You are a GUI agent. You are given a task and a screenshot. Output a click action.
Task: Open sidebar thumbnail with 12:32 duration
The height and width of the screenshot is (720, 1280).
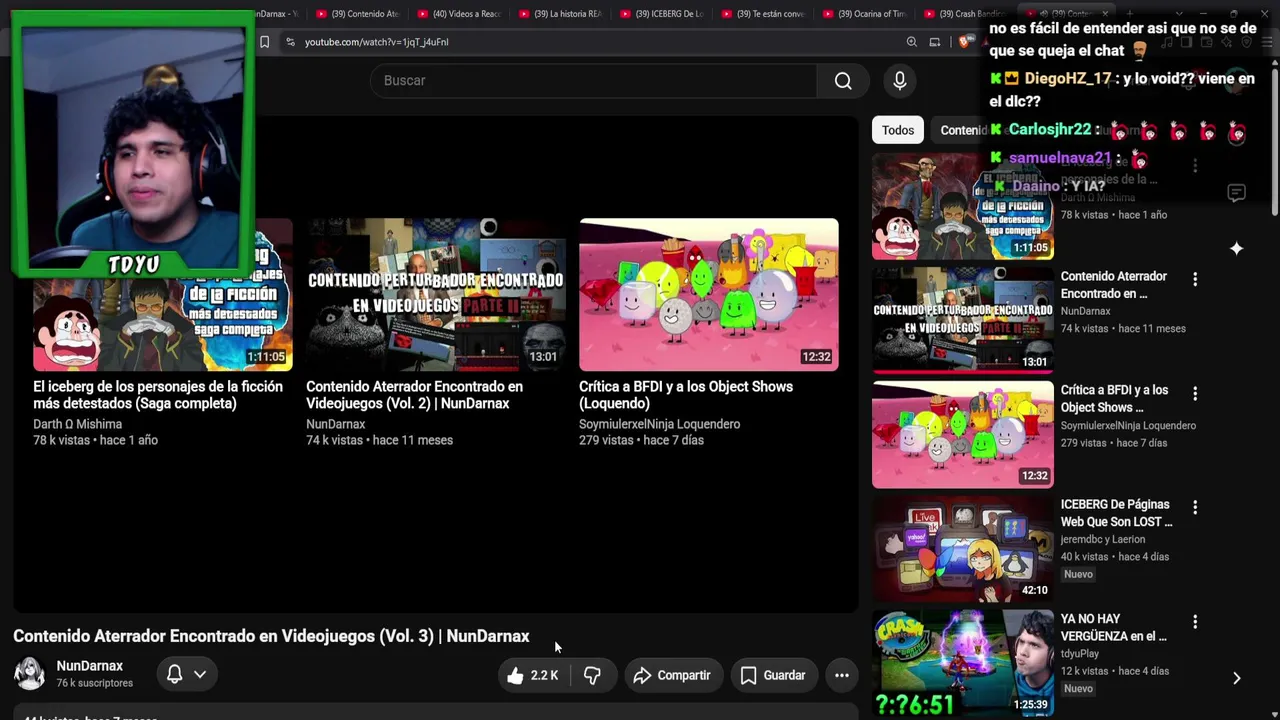pyautogui.click(x=962, y=435)
